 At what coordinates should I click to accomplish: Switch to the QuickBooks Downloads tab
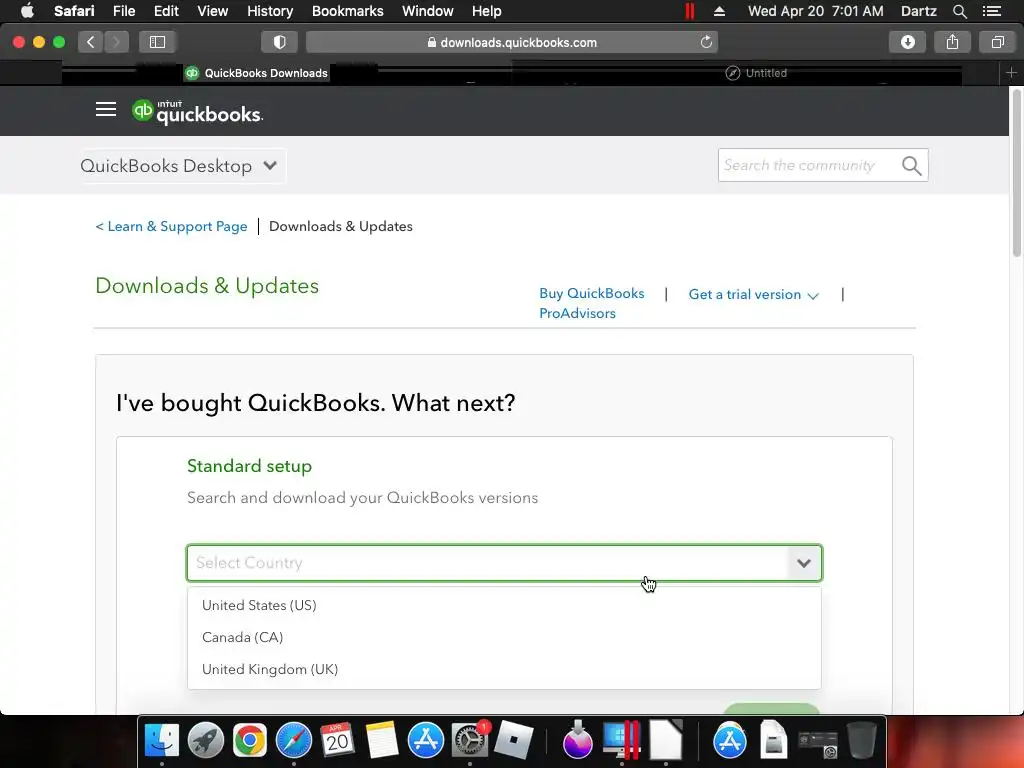[x=257, y=73]
